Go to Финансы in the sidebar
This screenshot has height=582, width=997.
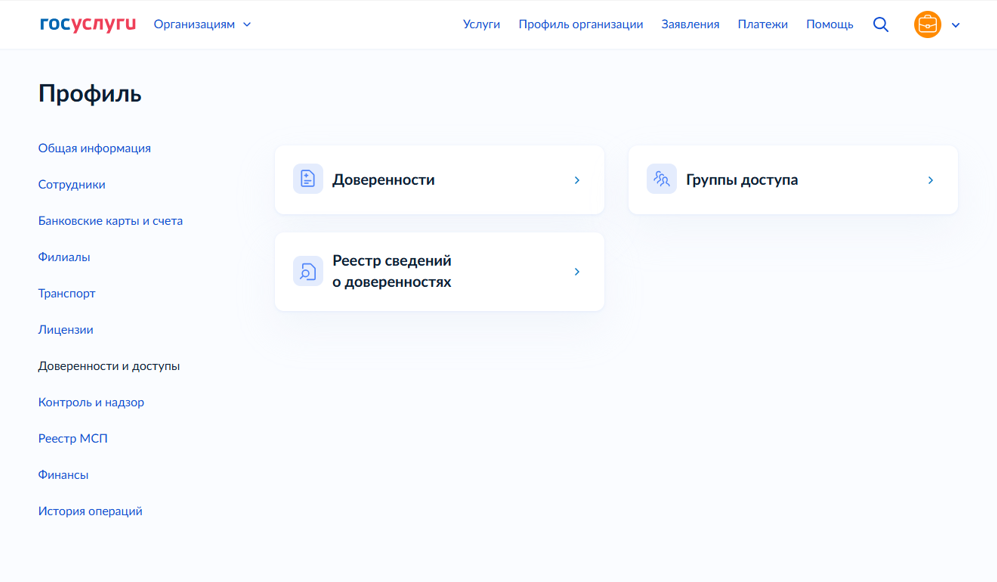[x=63, y=475]
